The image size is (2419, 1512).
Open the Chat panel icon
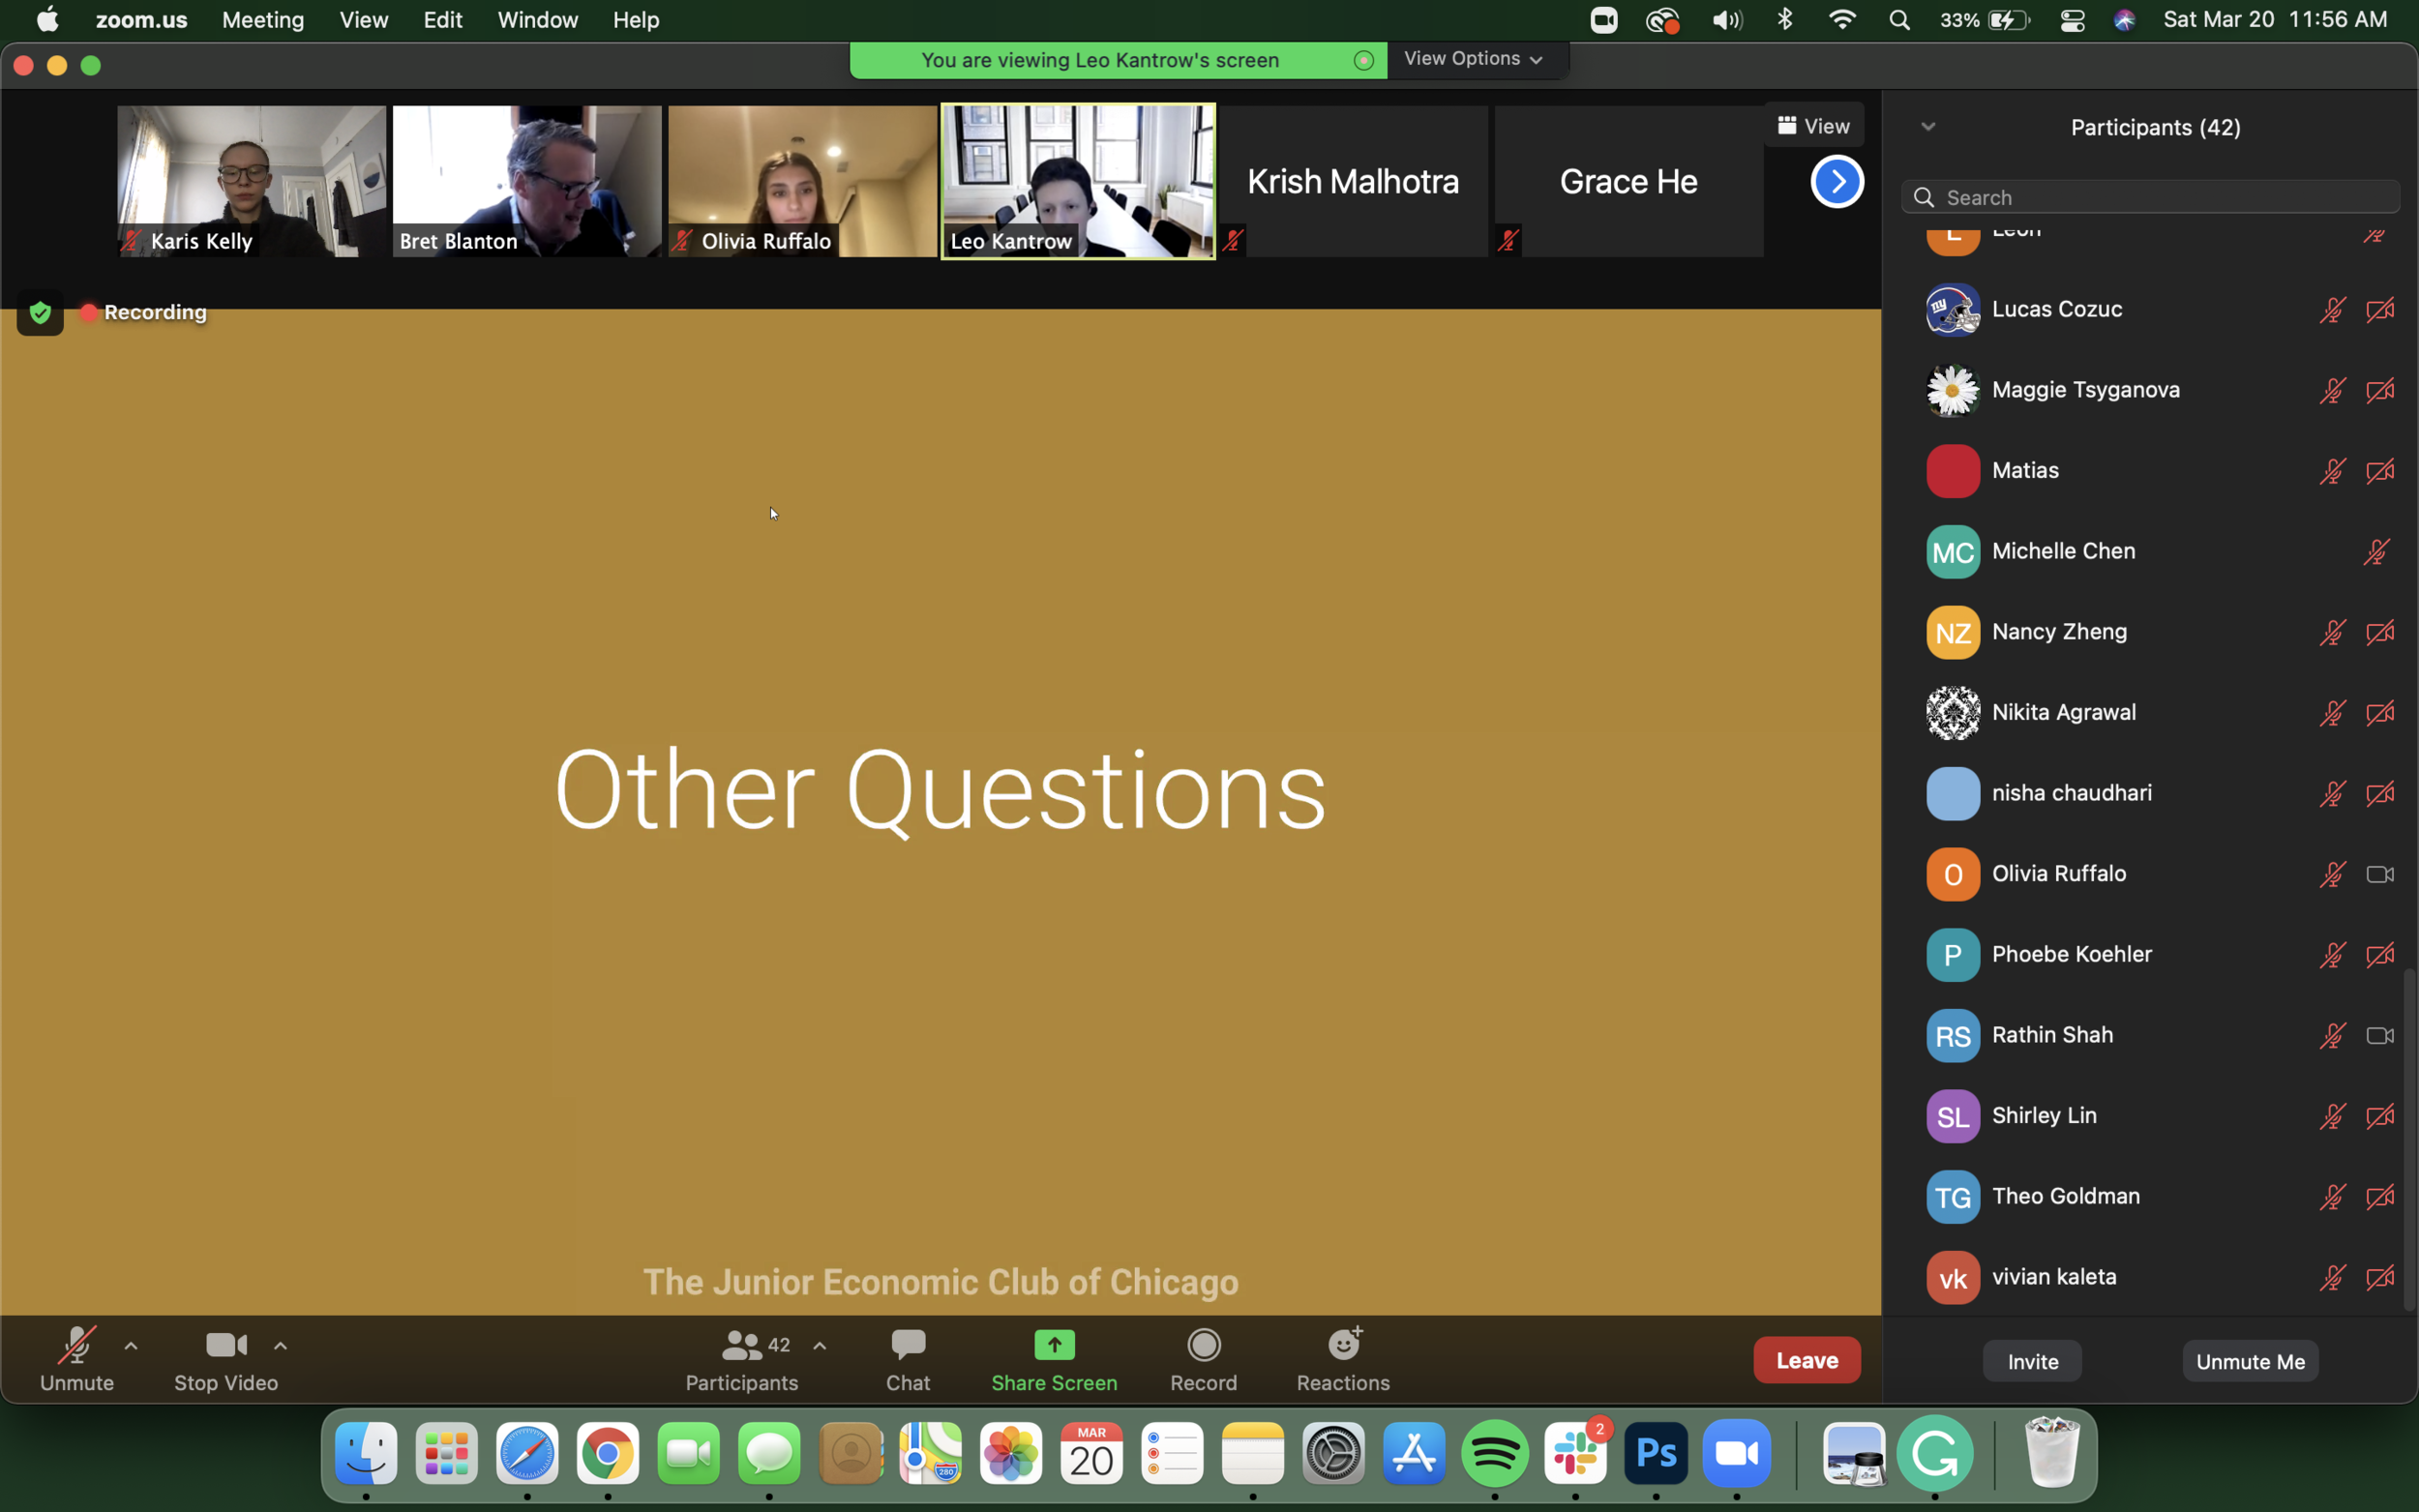(907, 1346)
